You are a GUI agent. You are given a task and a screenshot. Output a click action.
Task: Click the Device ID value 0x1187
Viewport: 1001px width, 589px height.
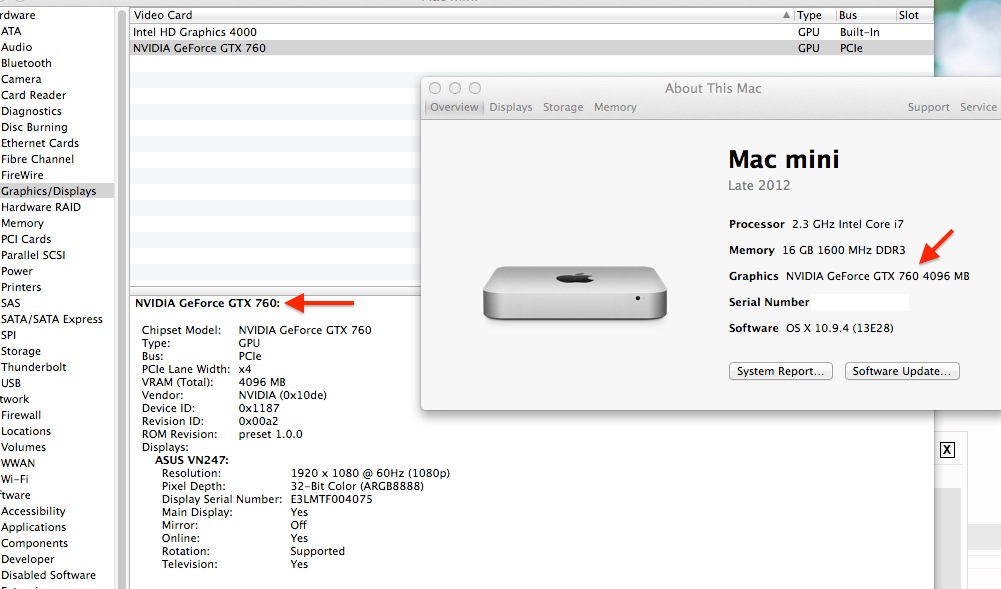[259, 408]
